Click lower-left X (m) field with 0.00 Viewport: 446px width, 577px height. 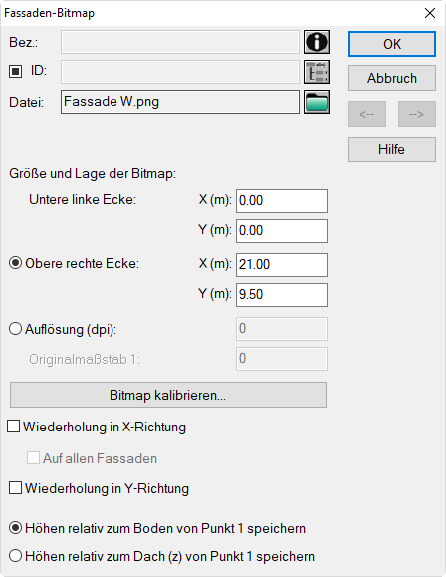282,201
